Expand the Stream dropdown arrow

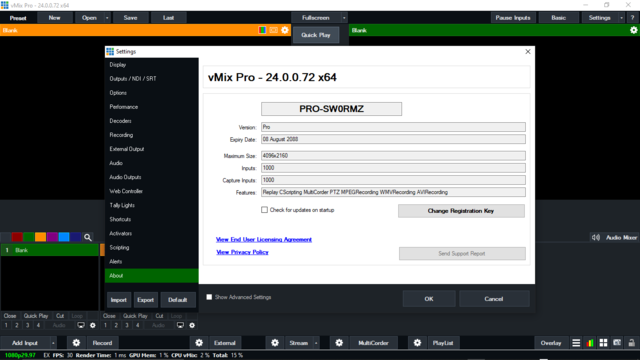click(316, 343)
